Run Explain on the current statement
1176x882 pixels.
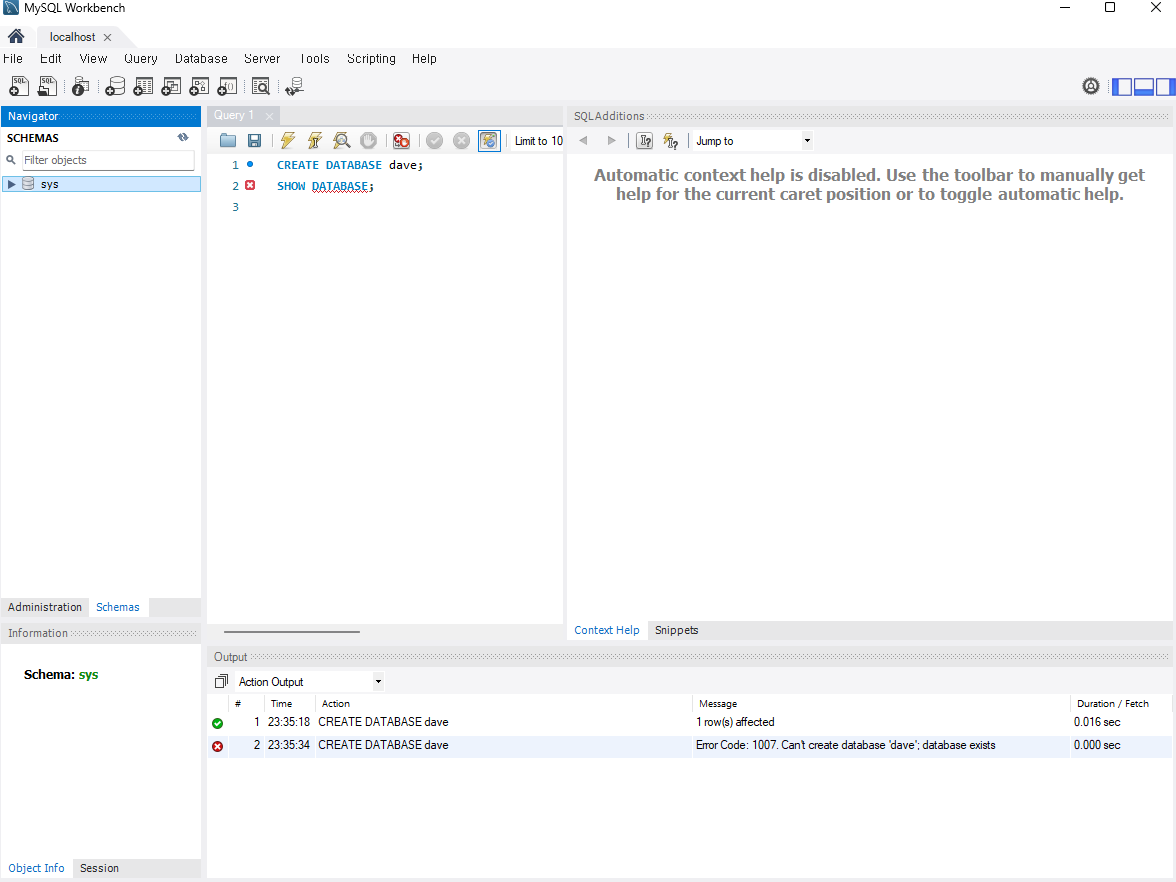[342, 141]
